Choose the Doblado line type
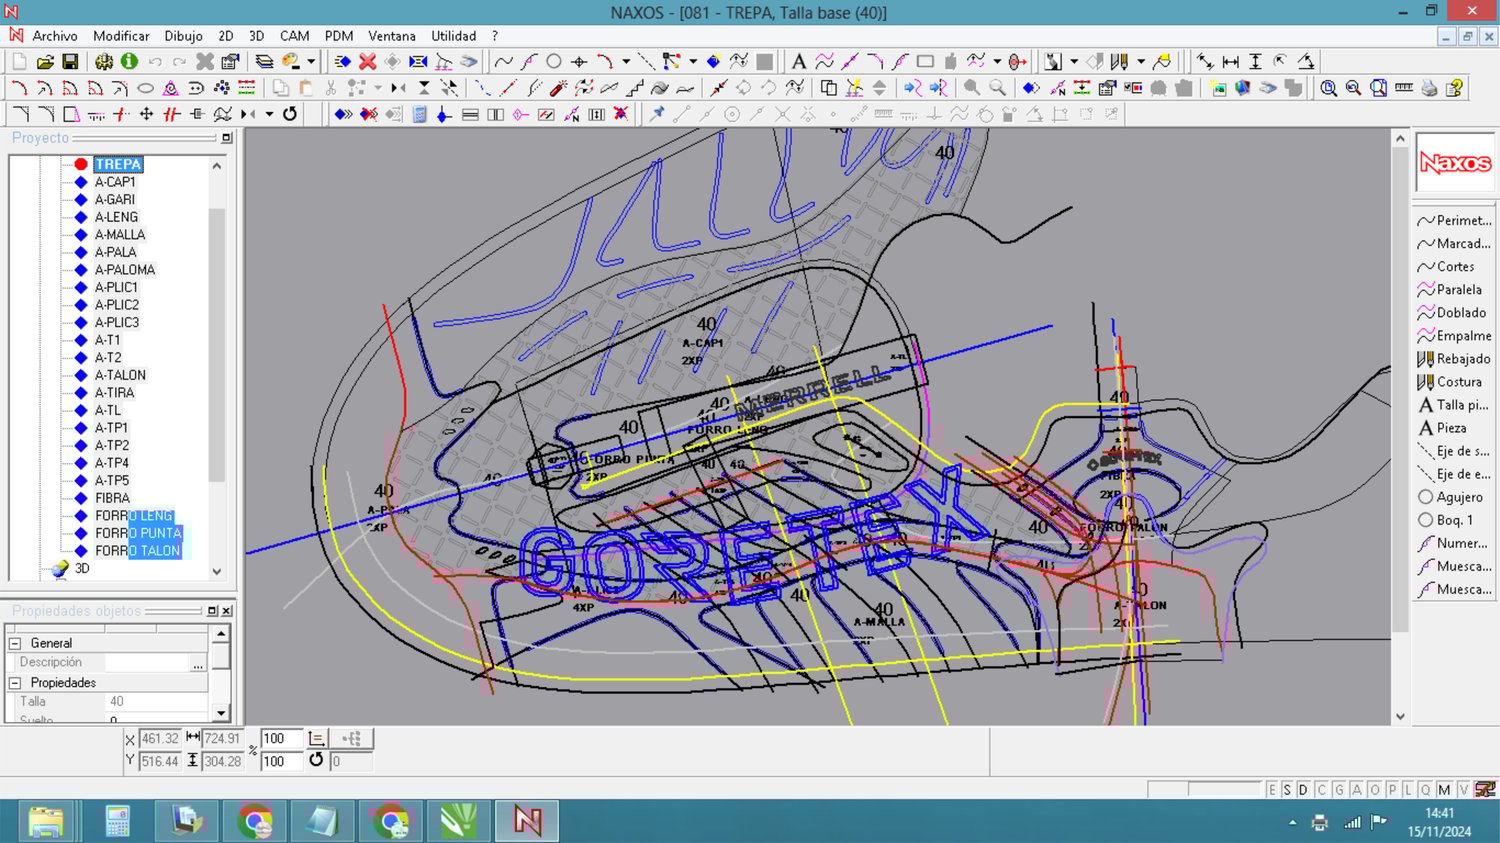Viewport: 1500px width, 843px height. coord(1451,313)
